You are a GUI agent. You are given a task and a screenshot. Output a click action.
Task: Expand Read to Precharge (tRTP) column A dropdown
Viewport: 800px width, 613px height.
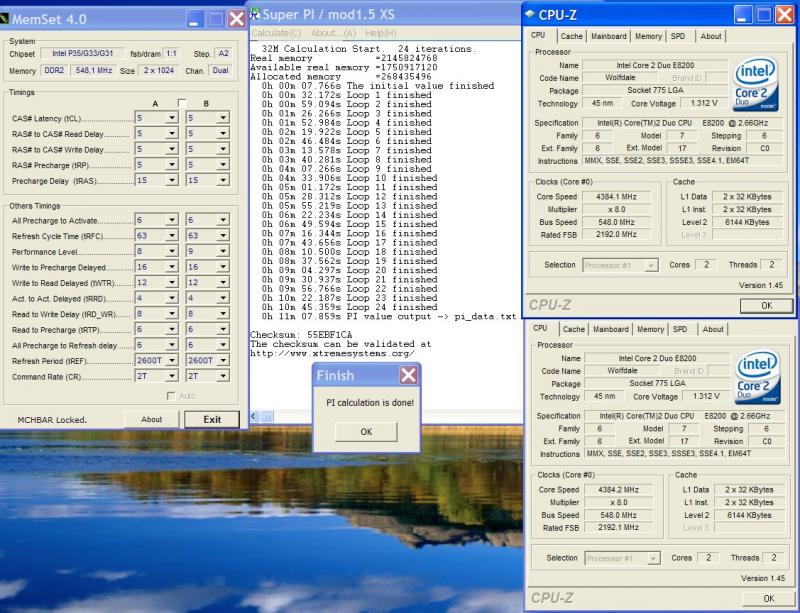tap(172, 329)
